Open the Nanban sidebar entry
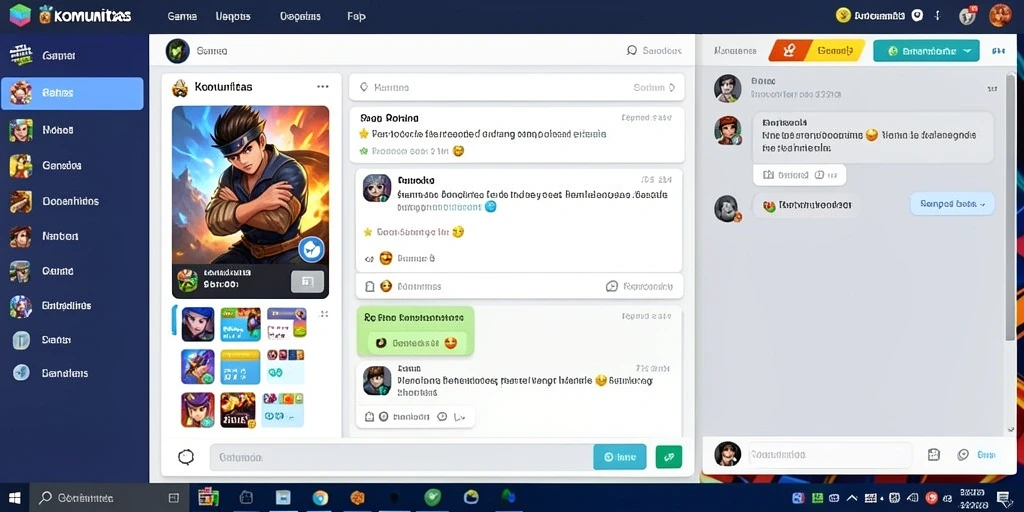 pyautogui.click(x=59, y=236)
